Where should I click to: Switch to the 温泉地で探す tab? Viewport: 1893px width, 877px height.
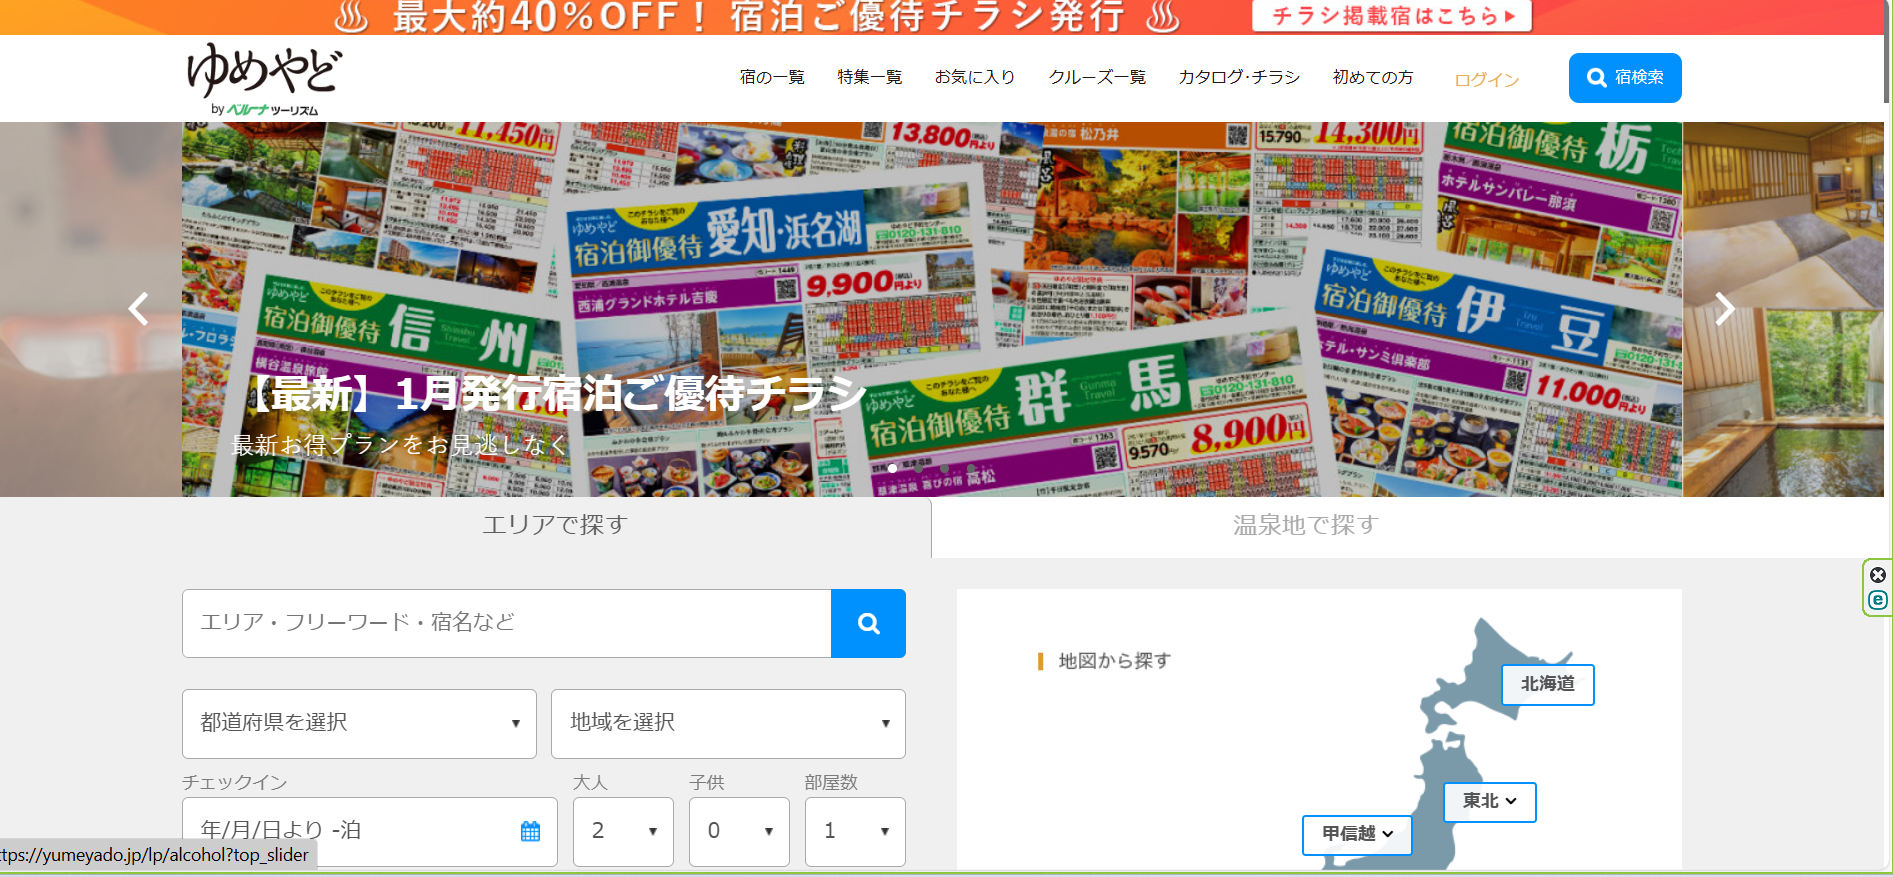coord(1305,526)
